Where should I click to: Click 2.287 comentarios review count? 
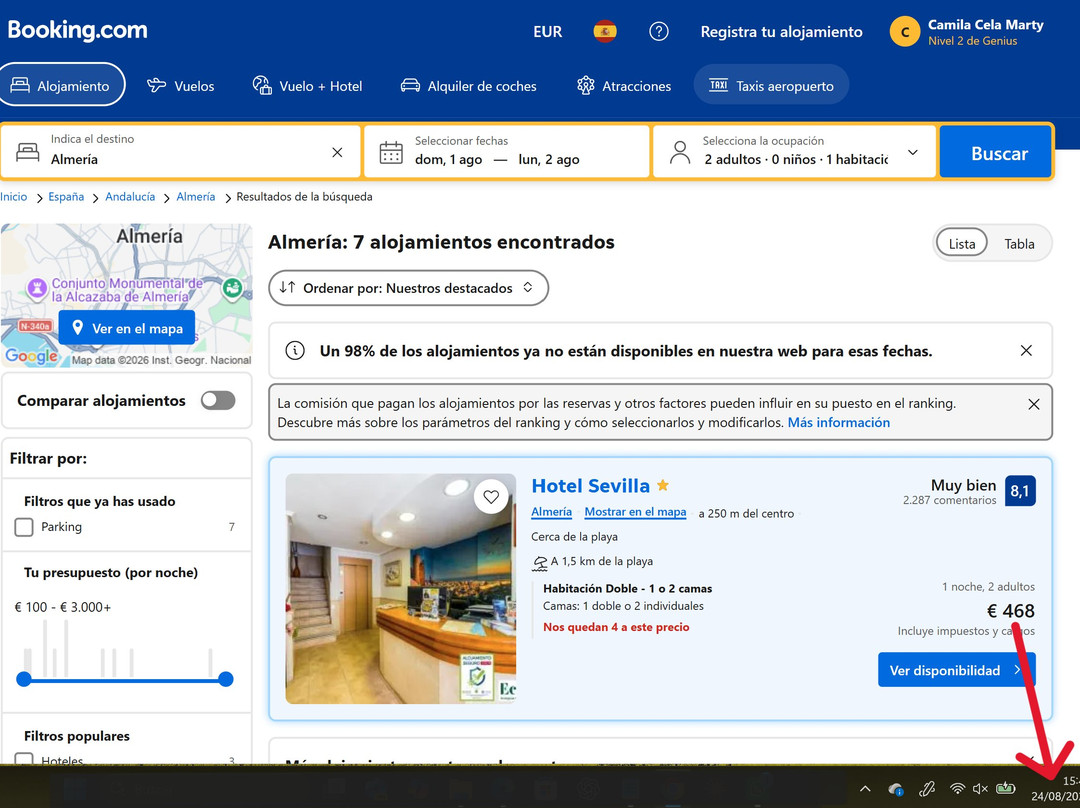coord(949,501)
